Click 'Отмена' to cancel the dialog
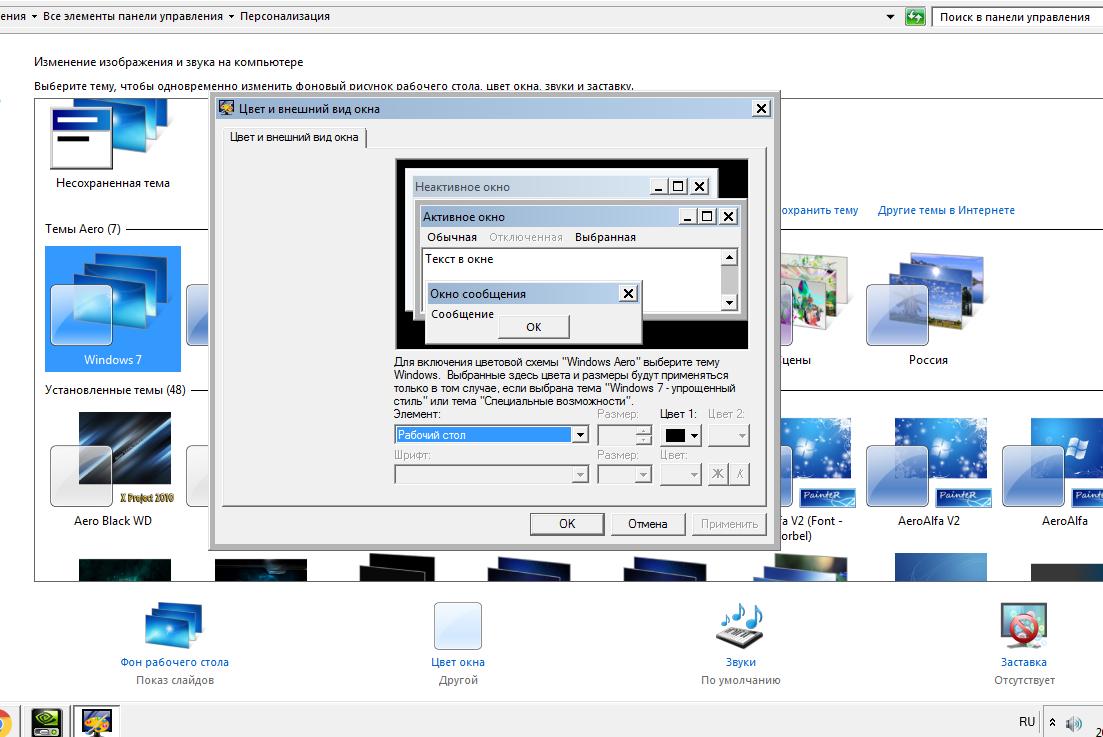Image resolution: width=1103 pixels, height=737 pixels. click(648, 524)
